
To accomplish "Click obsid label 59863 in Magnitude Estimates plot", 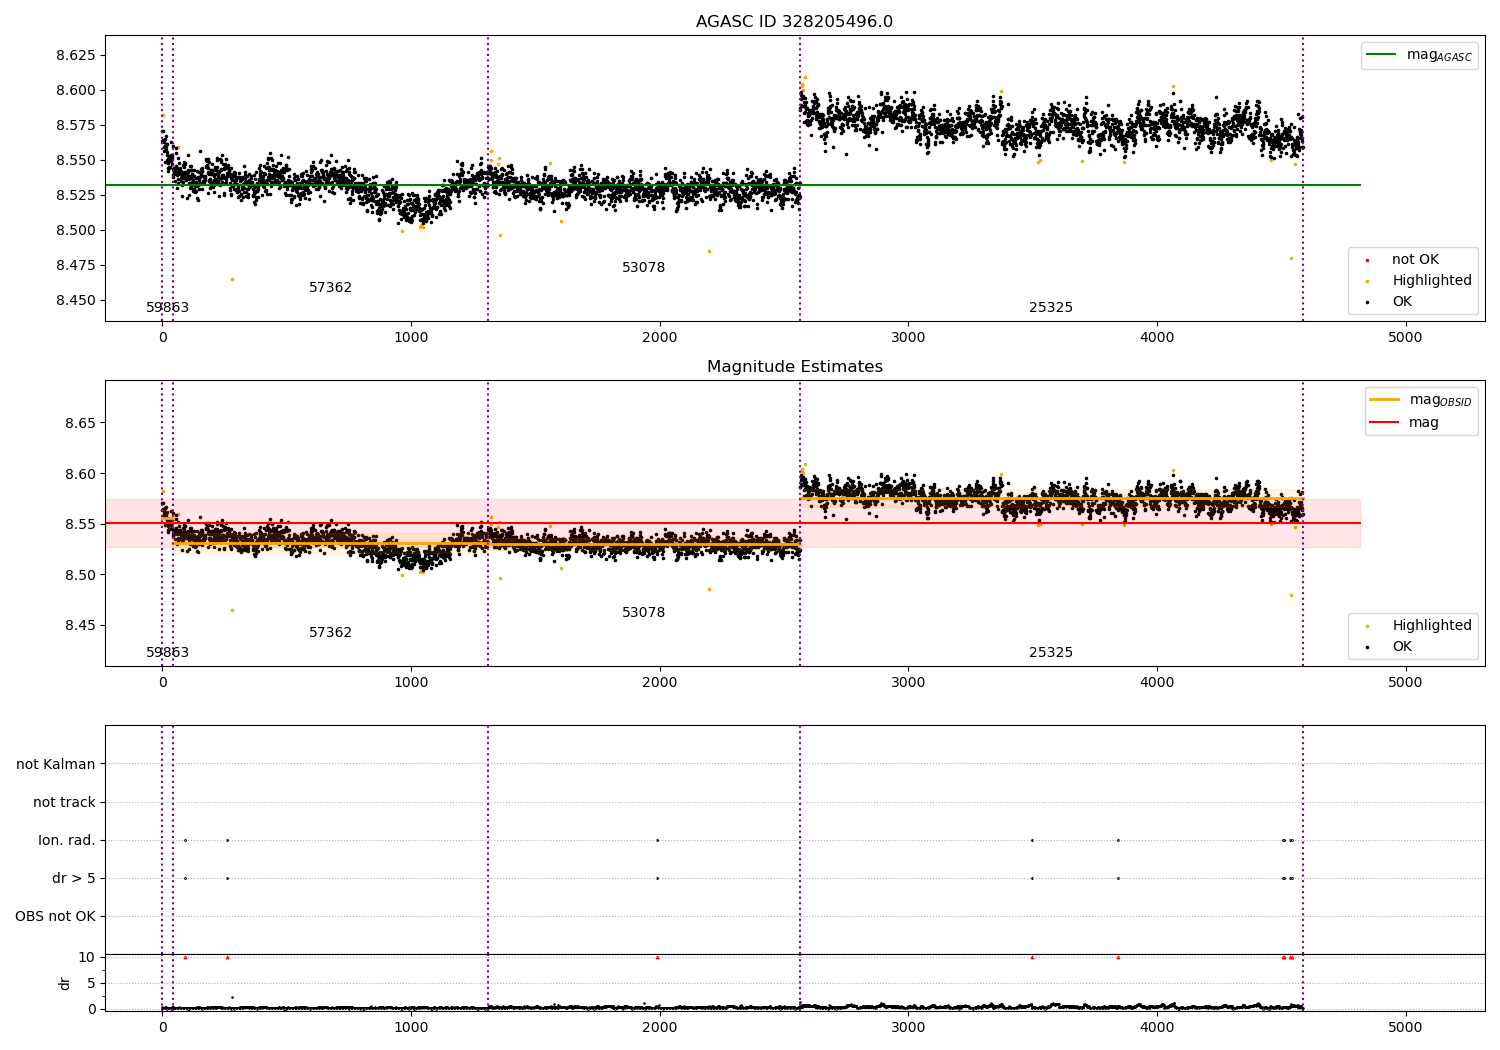I will (167, 653).
